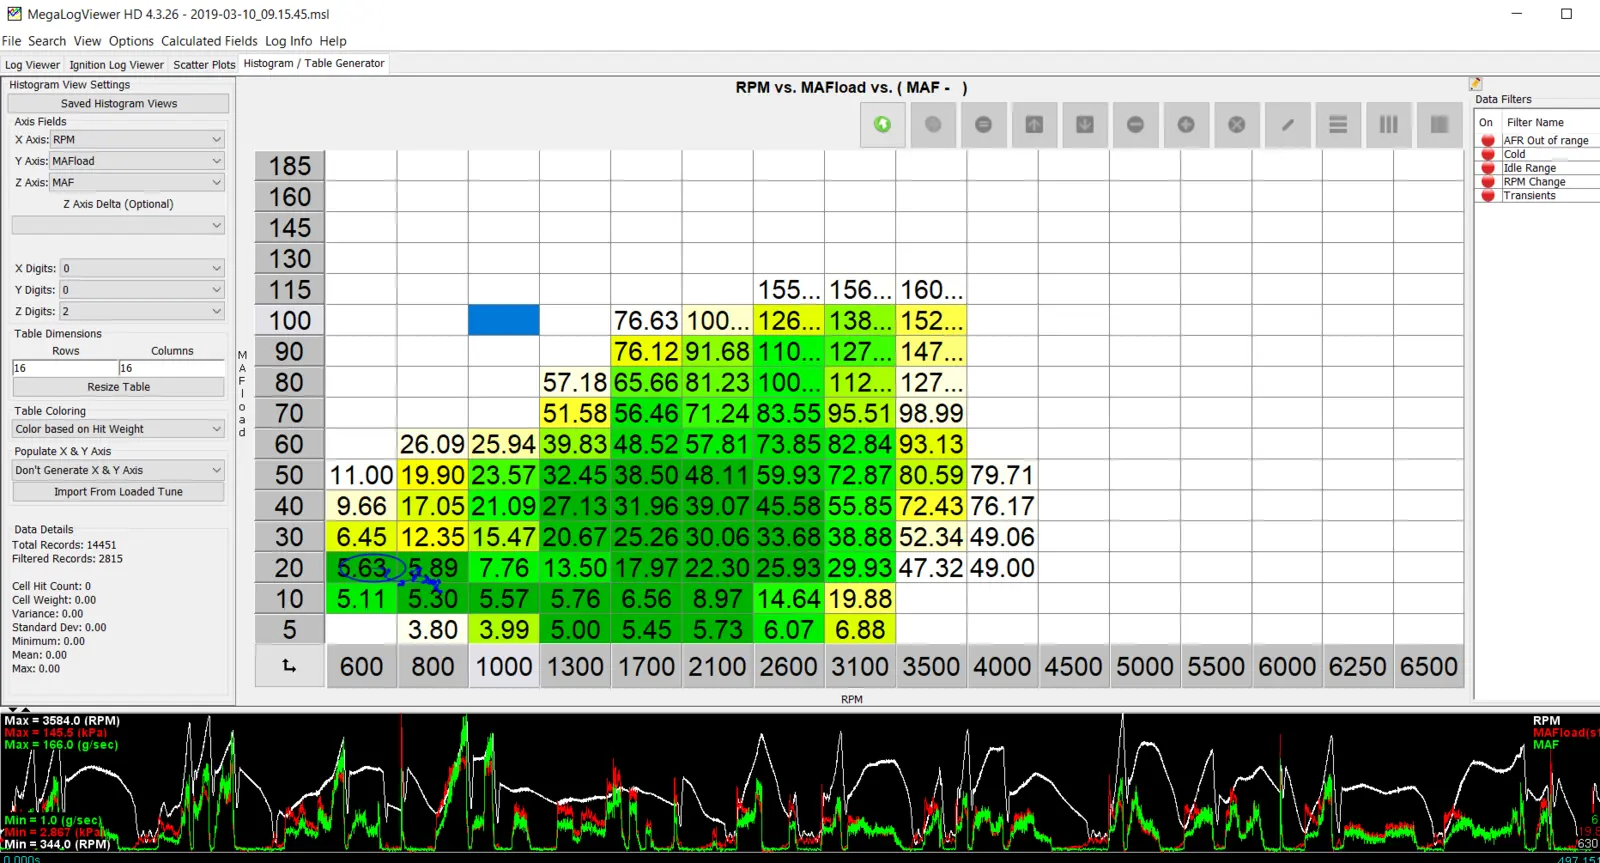Open the Y Axis MAFload dropdown
This screenshot has height=863, width=1600.
(x=137, y=161)
